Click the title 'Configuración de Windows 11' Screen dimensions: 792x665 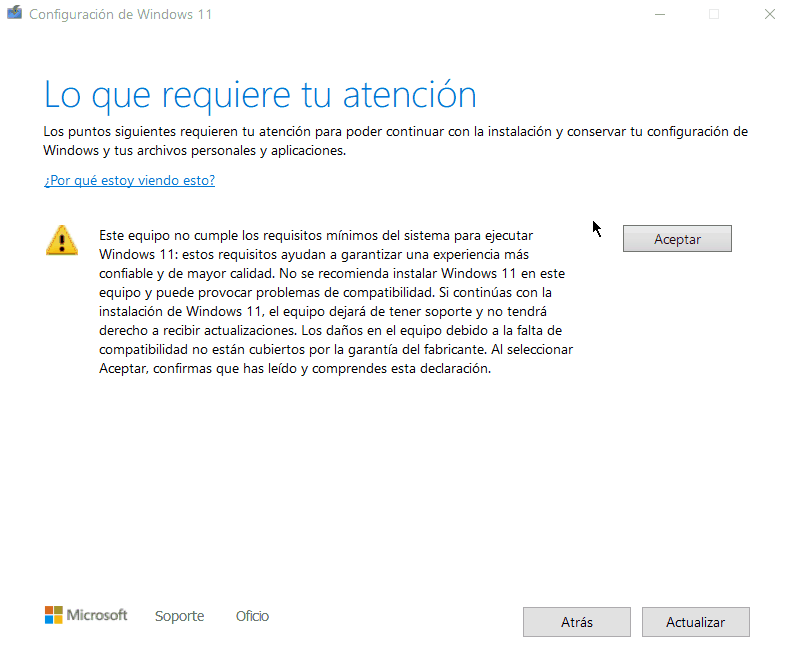(x=120, y=14)
